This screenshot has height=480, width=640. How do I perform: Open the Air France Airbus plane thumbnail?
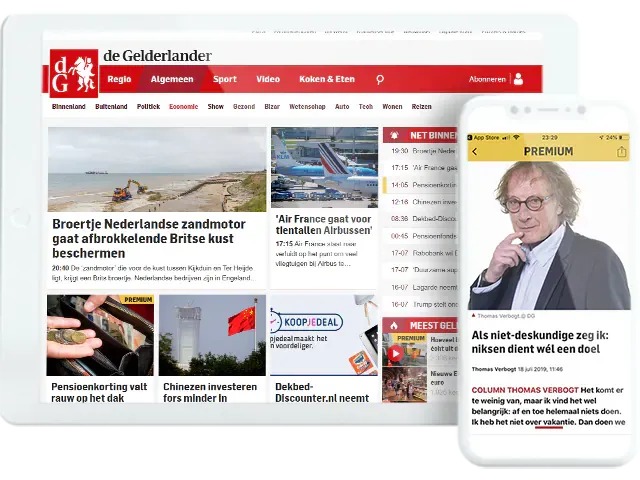[x=323, y=166]
